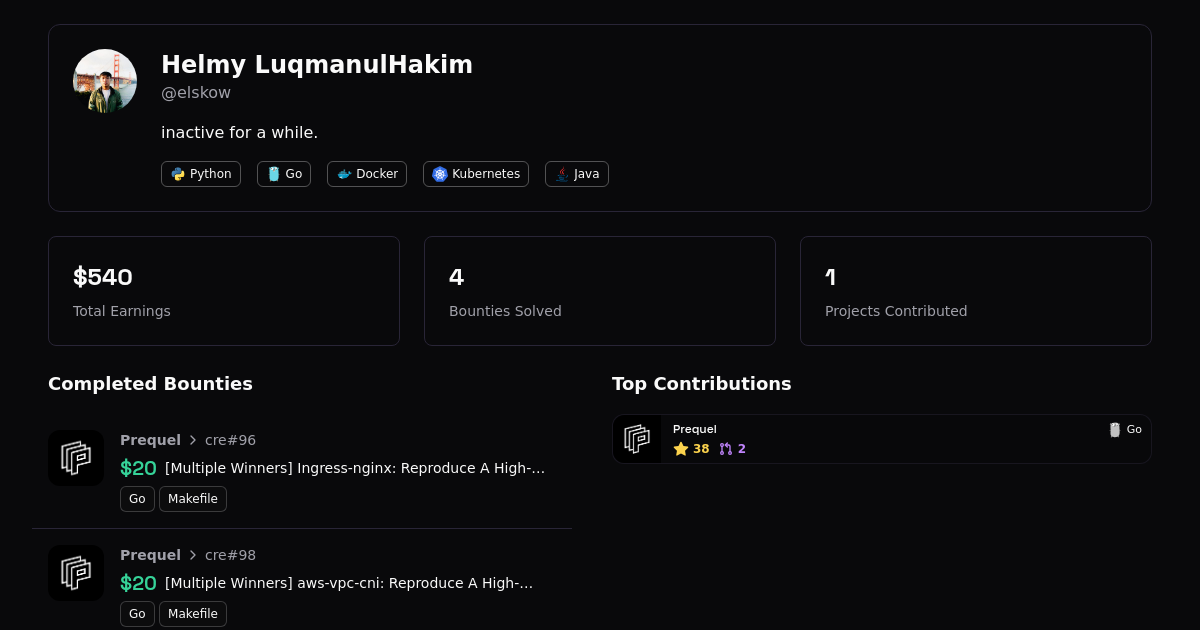Open the Prequel logo beside cre#96

click(x=76, y=458)
